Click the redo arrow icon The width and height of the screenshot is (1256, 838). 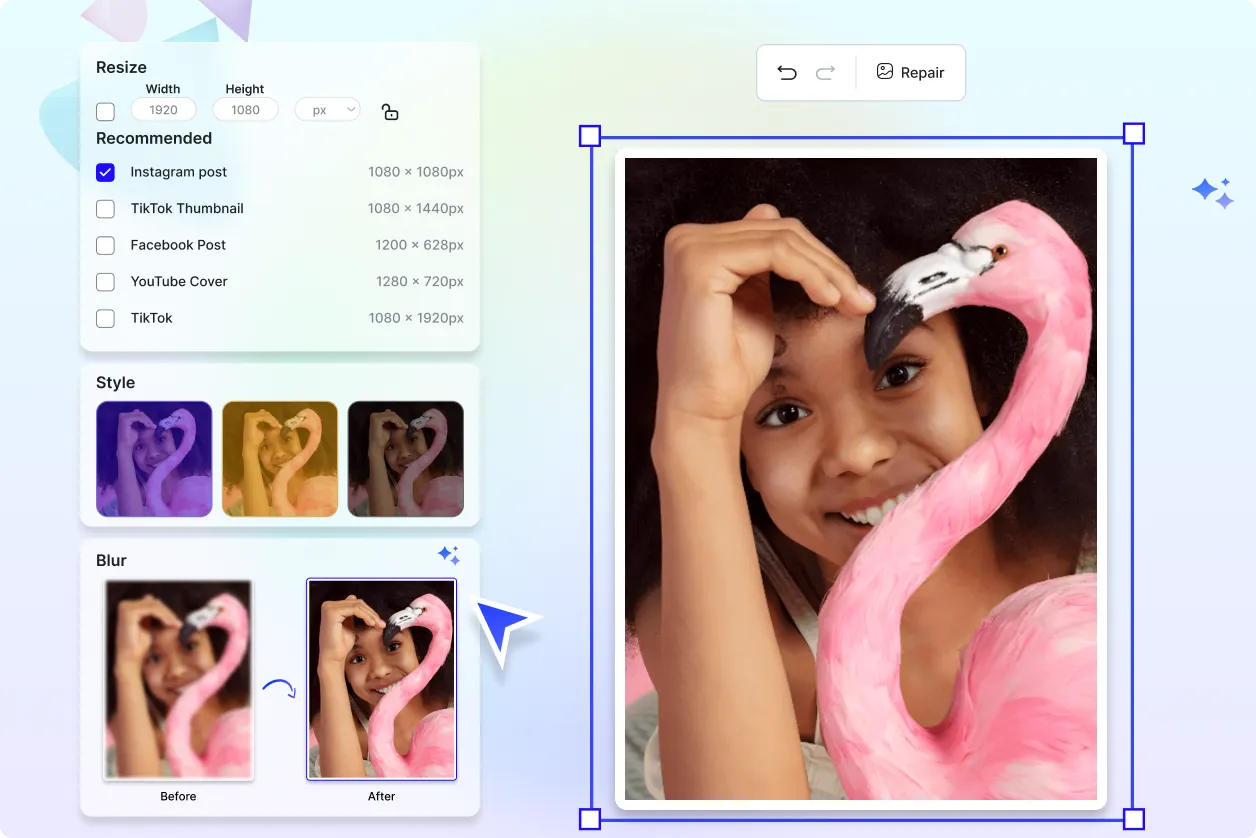pos(825,73)
